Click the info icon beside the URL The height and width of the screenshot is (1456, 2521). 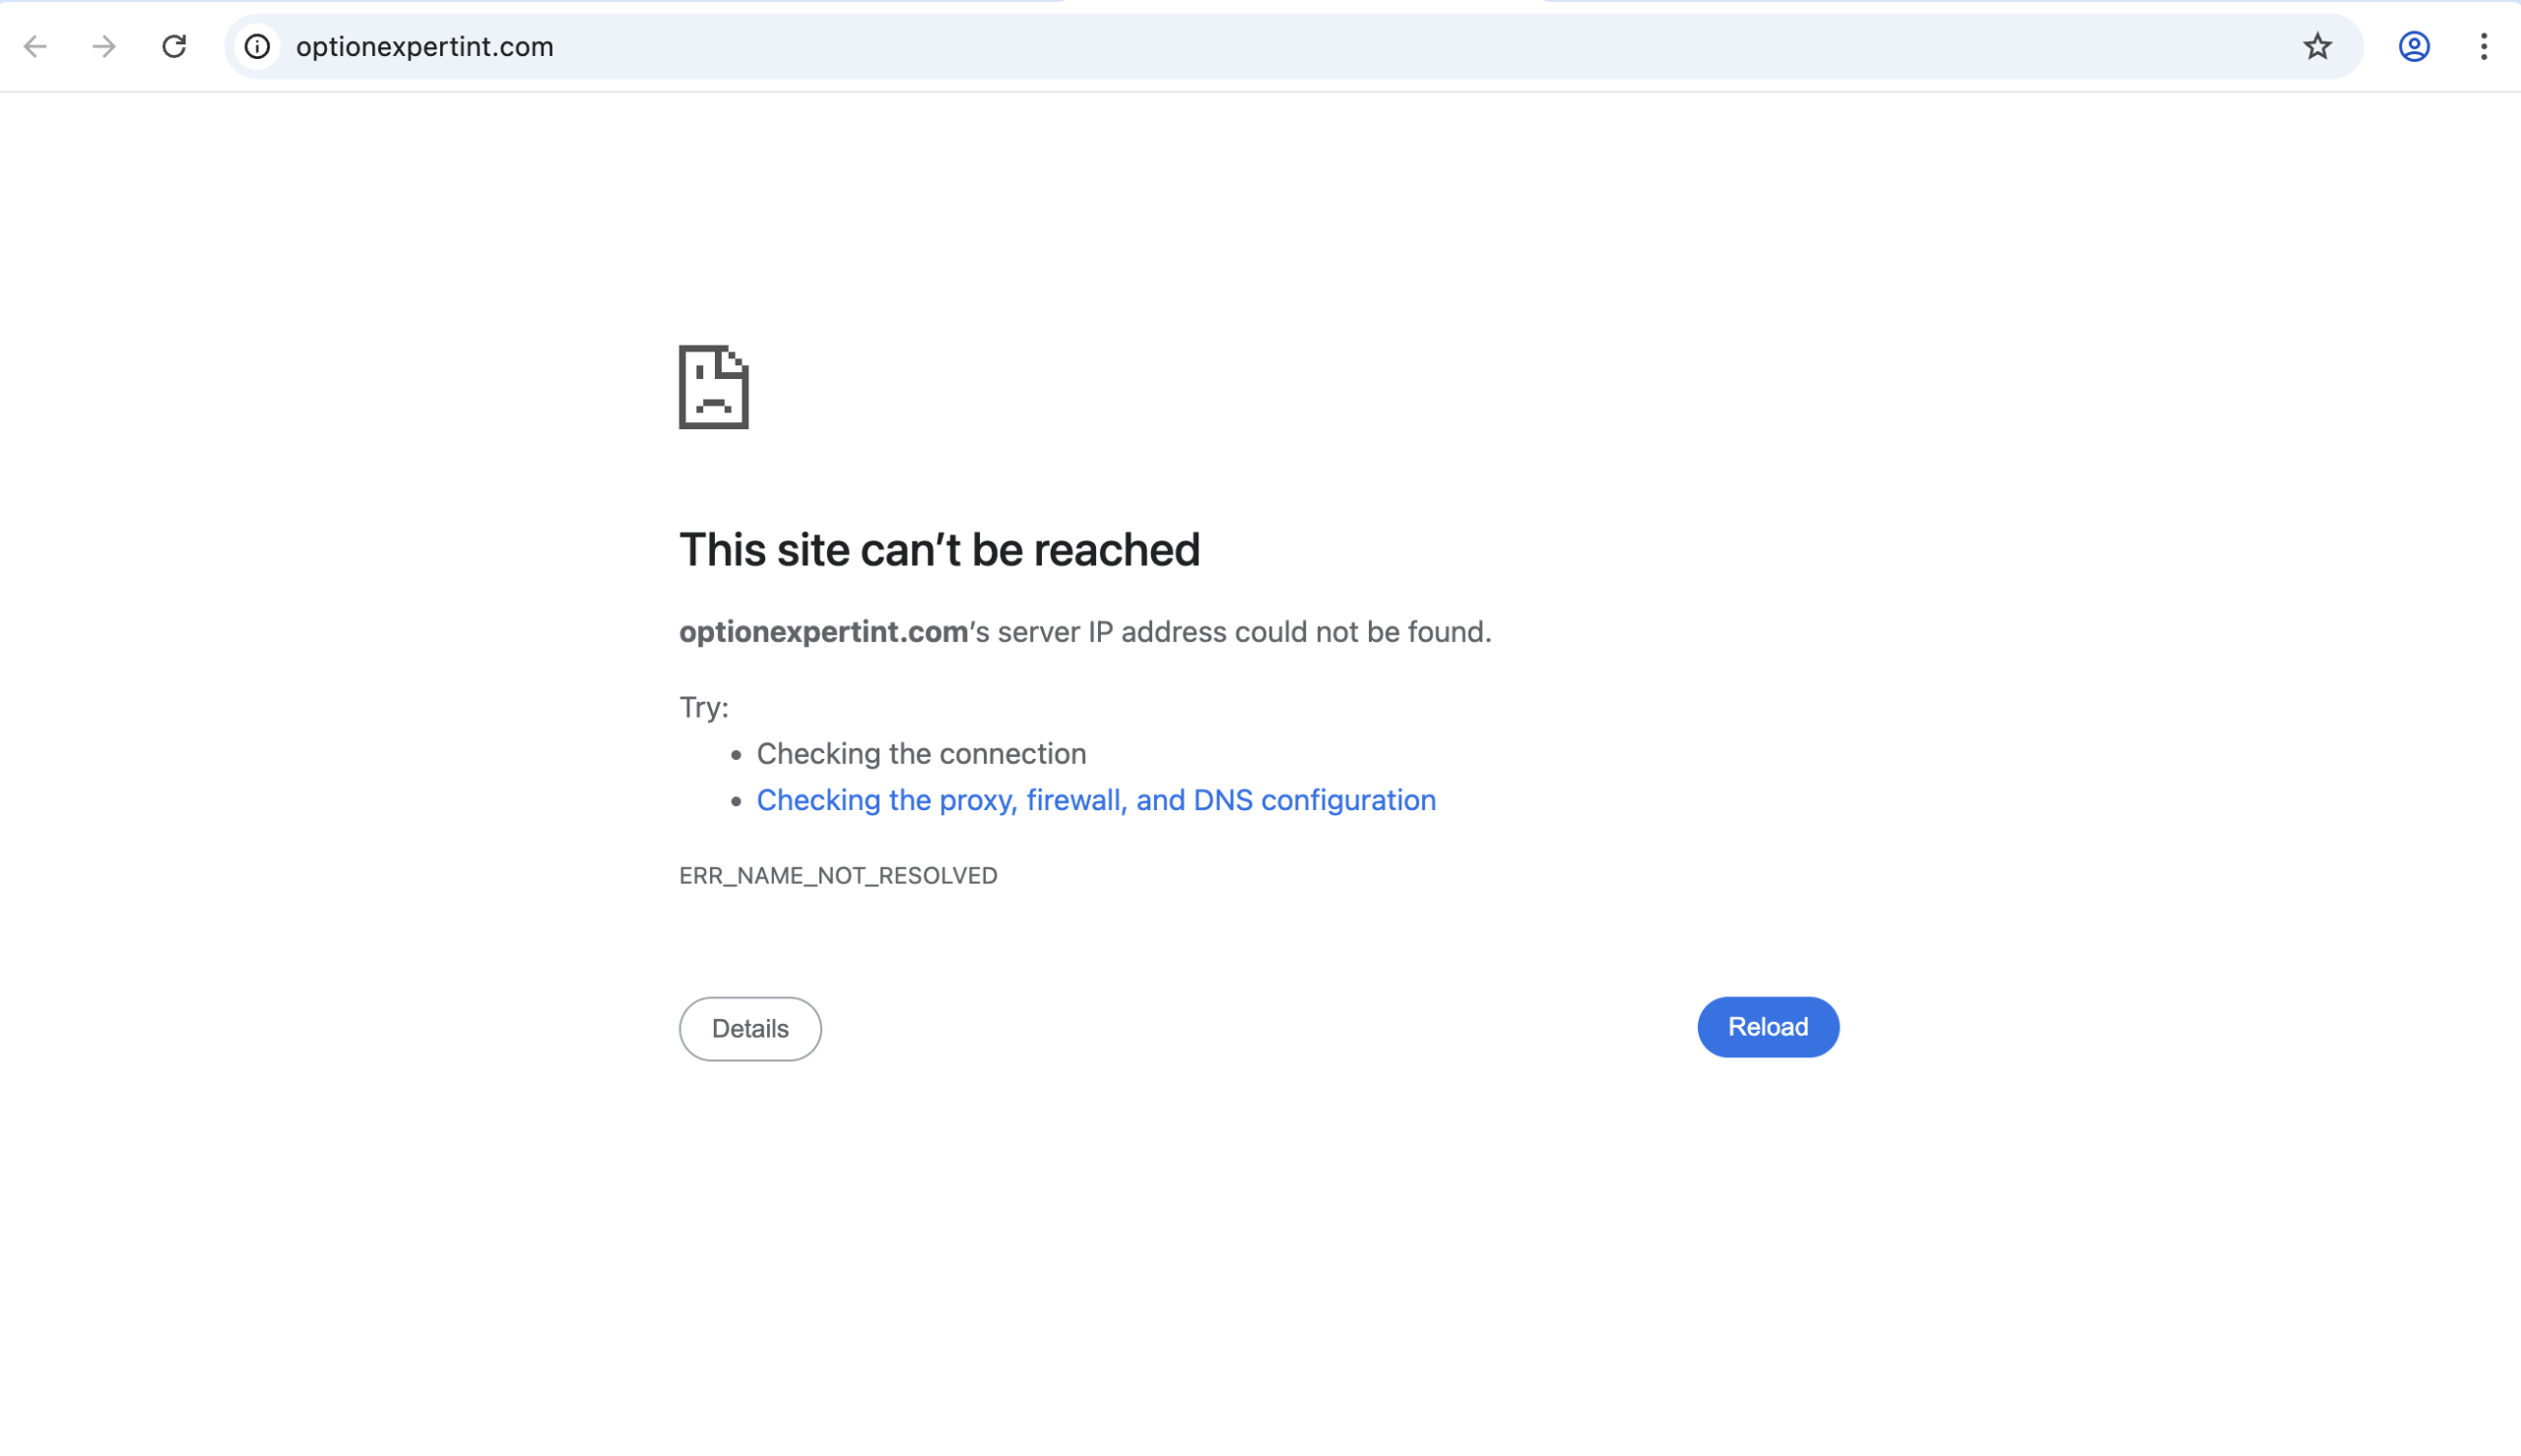pos(258,46)
